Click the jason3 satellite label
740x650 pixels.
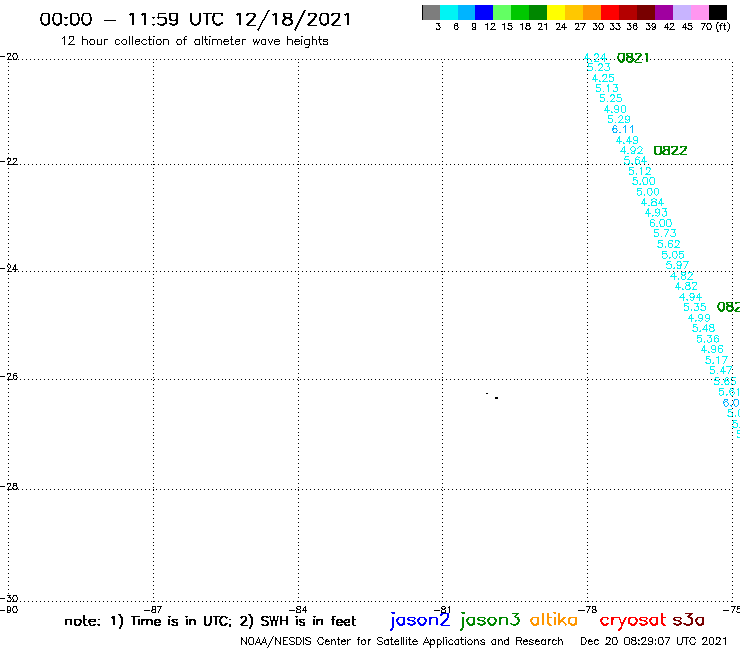tap(490, 621)
